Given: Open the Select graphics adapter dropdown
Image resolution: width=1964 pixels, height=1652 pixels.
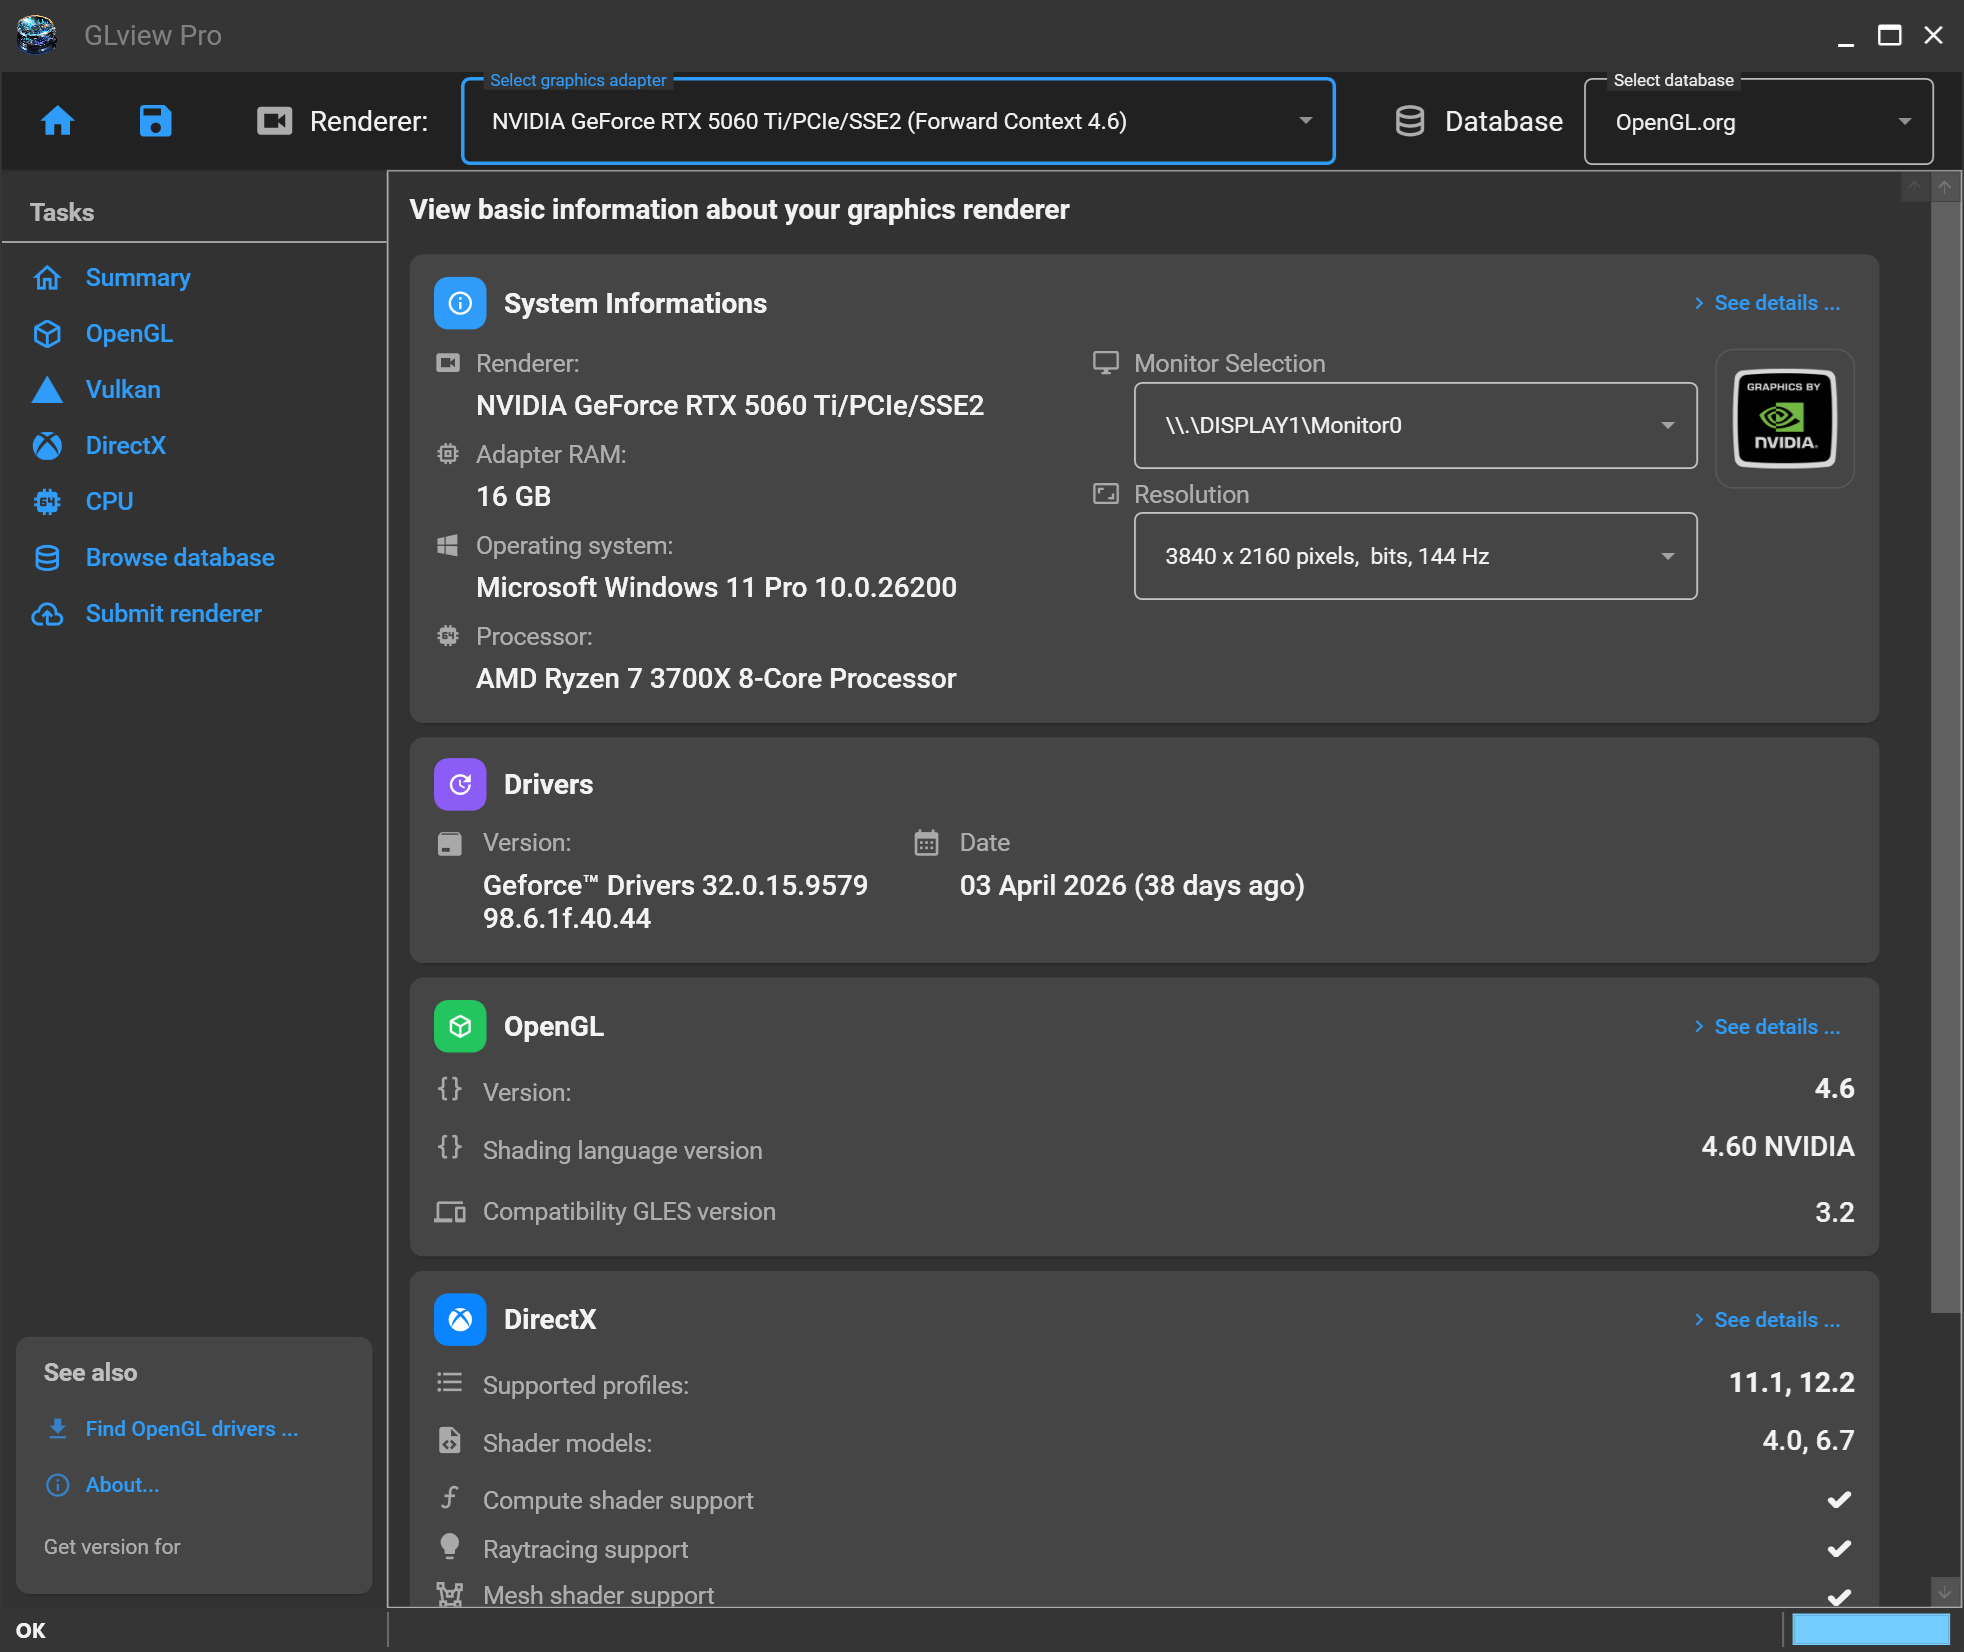Looking at the screenshot, I should tap(898, 121).
